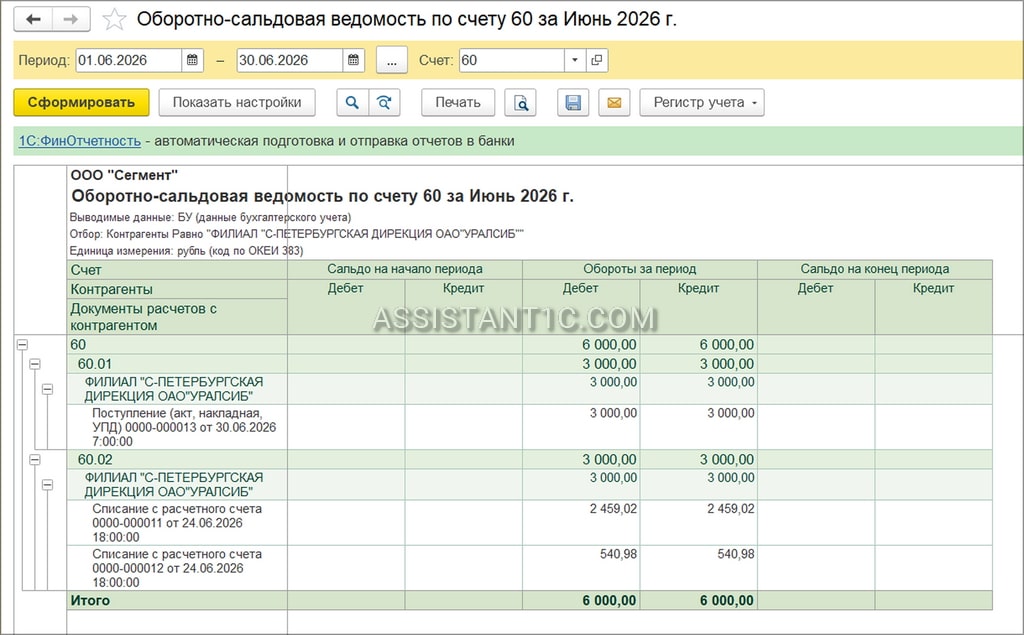Go forward with the right arrow button
The image size is (1024, 635).
(x=71, y=20)
